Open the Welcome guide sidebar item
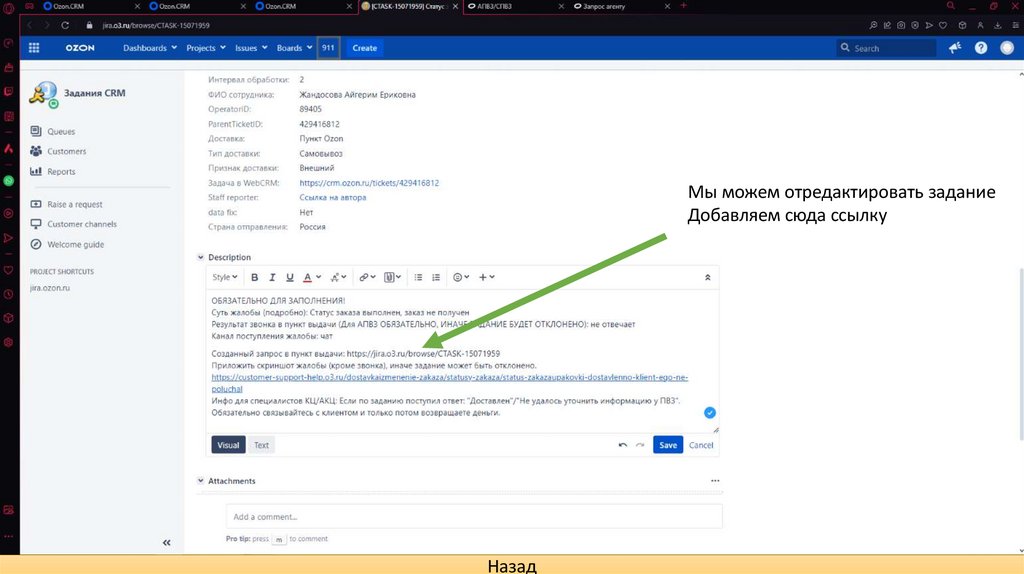The image size is (1024, 574). (x=75, y=244)
